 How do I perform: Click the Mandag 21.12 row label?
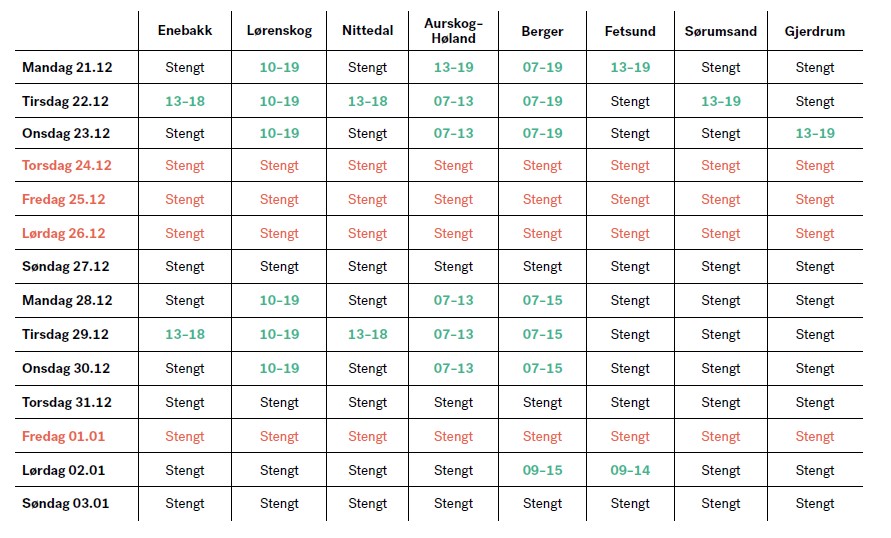point(67,68)
